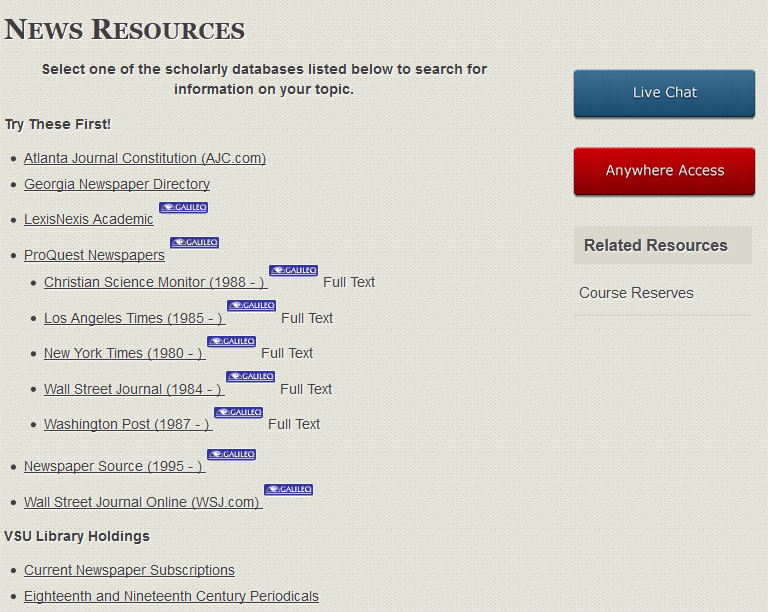Open Course Reserves under Related Resources

point(636,293)
